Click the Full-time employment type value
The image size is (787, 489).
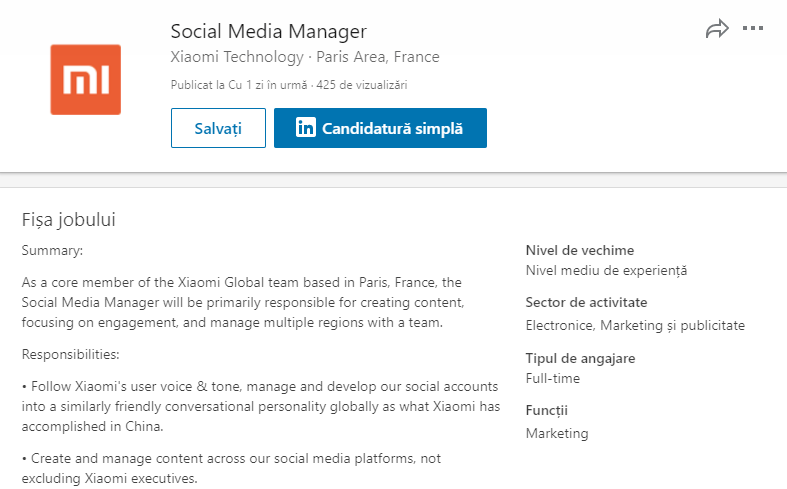(x=553, y=378)
